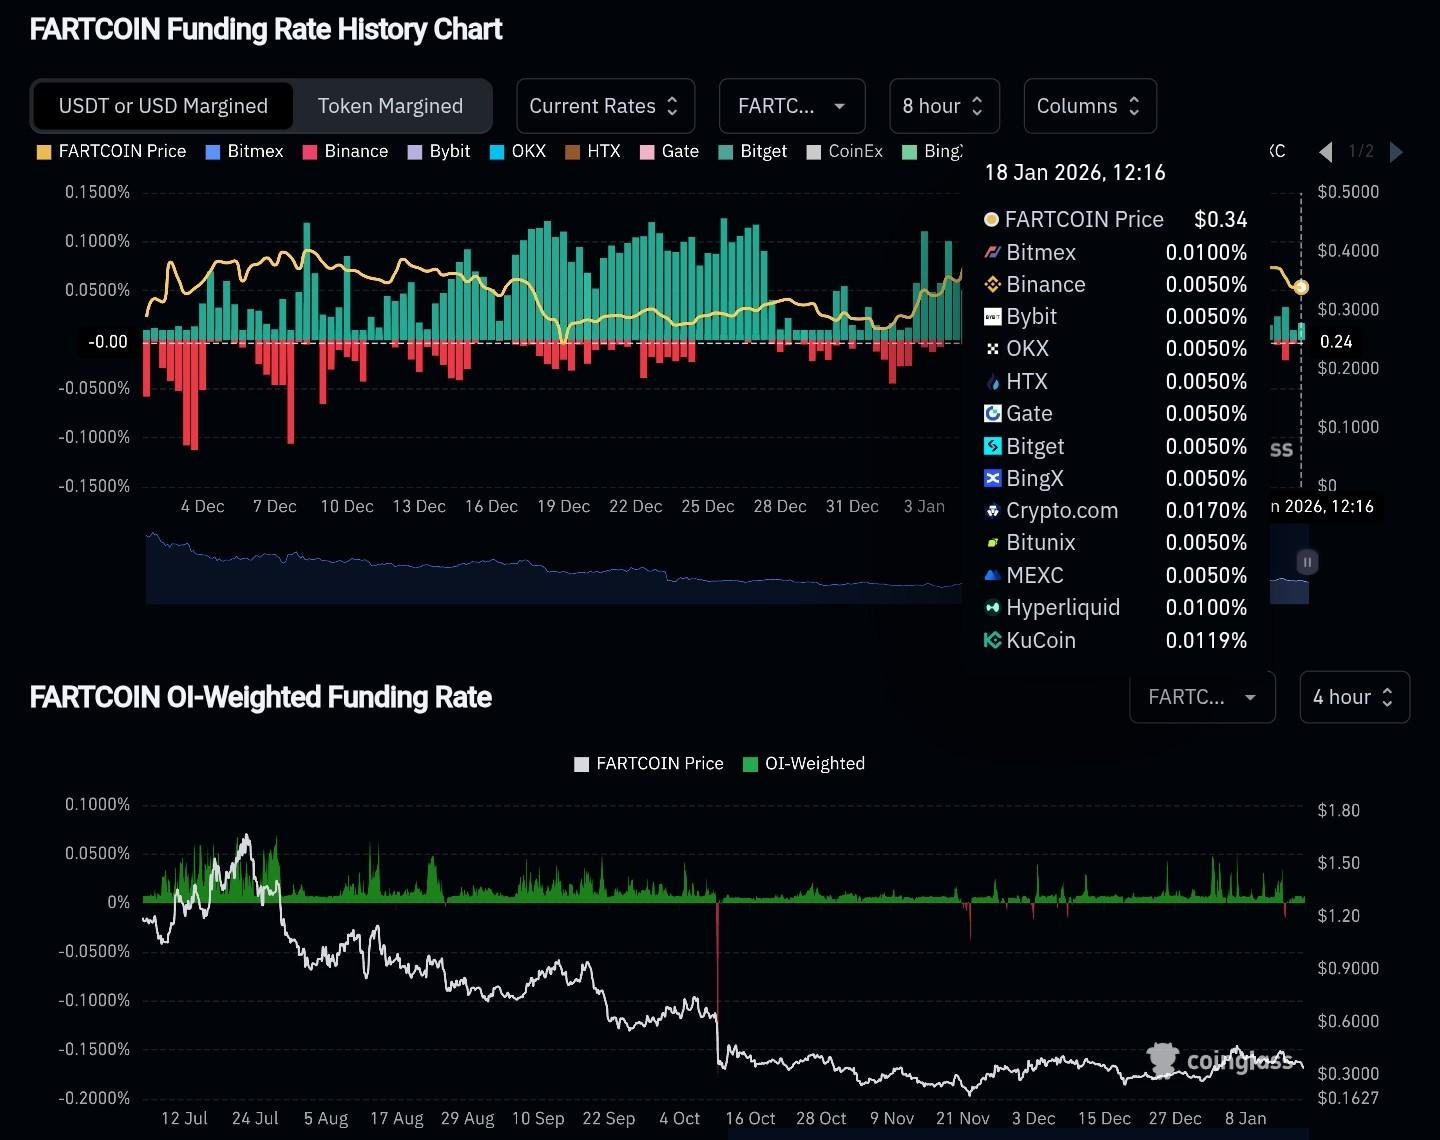1440x1140 pixels.
Task: Click the Hyperliquid icon in the tooltip list
Action: click(991, 607)
